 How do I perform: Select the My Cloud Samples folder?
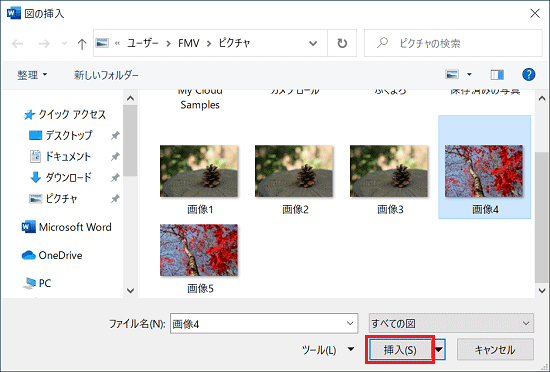tap(200, 99)
